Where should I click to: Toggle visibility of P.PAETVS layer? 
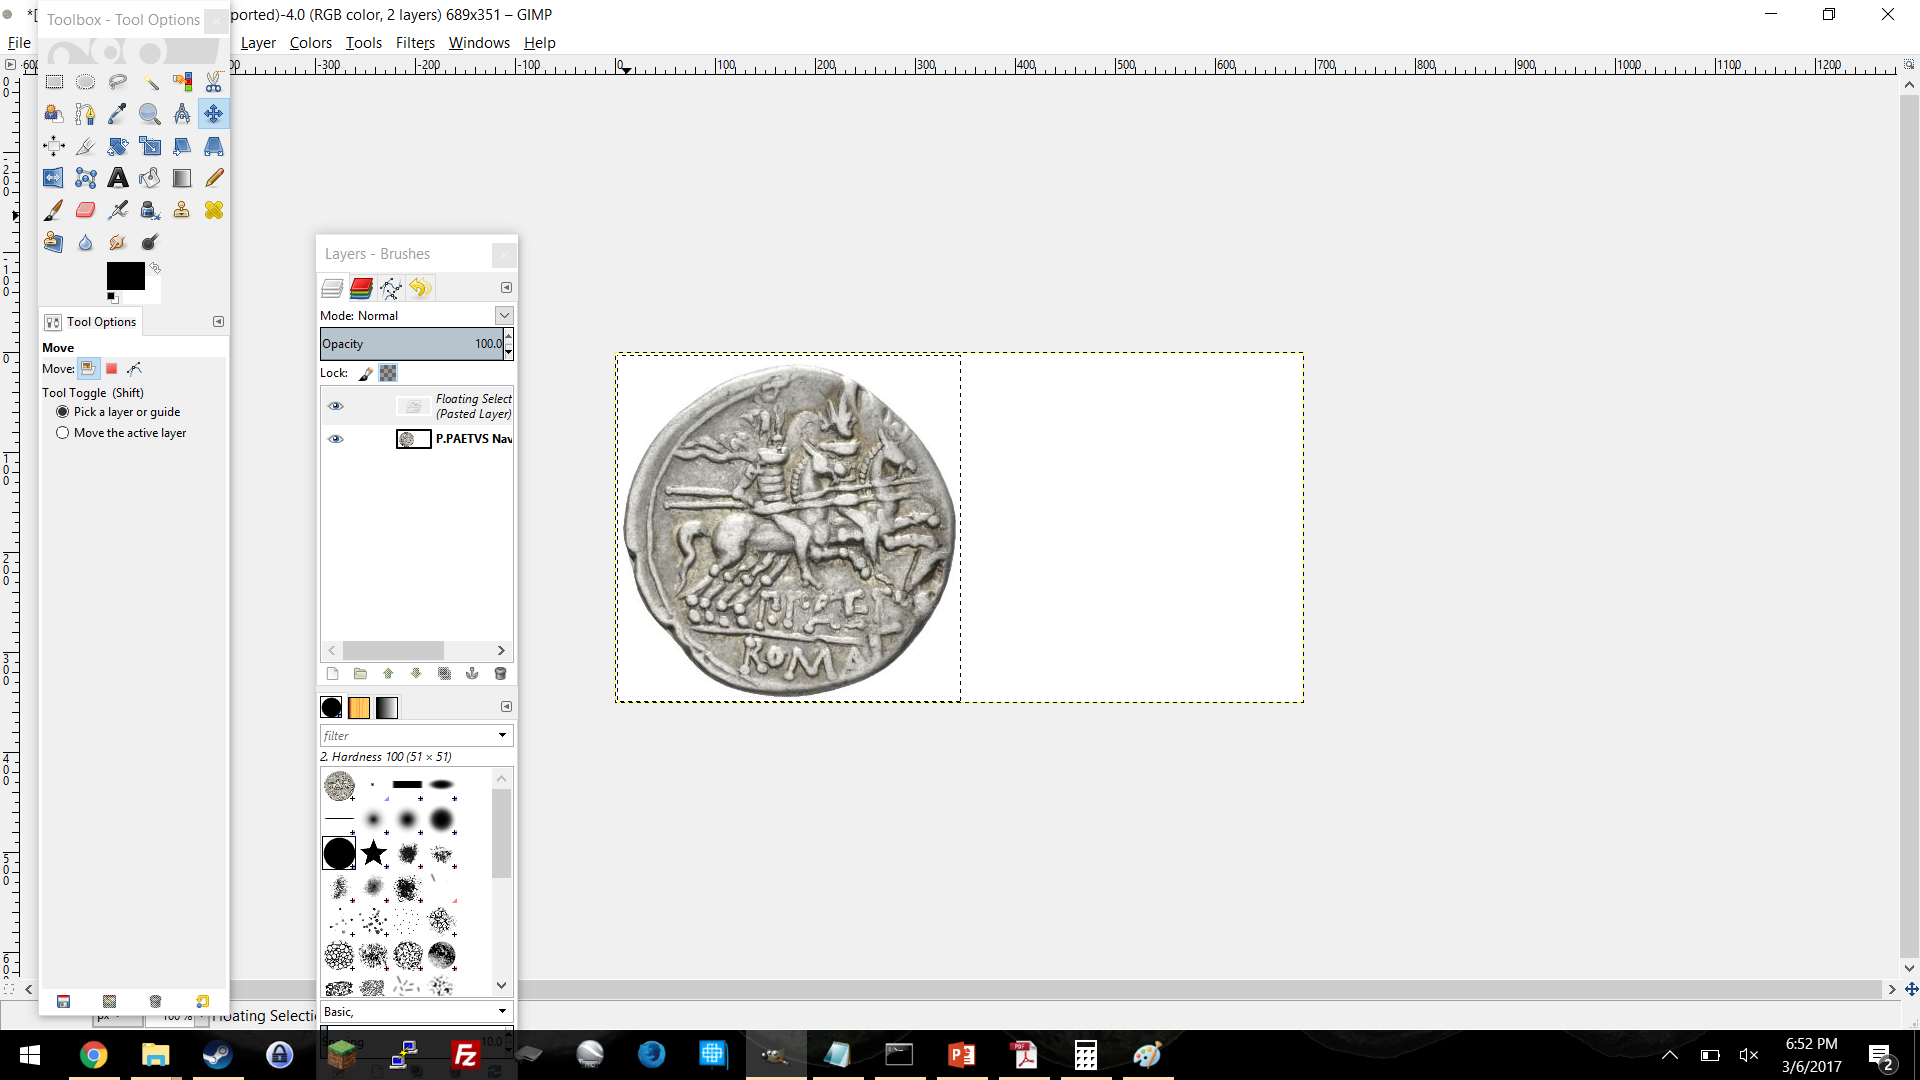[336, 439]
